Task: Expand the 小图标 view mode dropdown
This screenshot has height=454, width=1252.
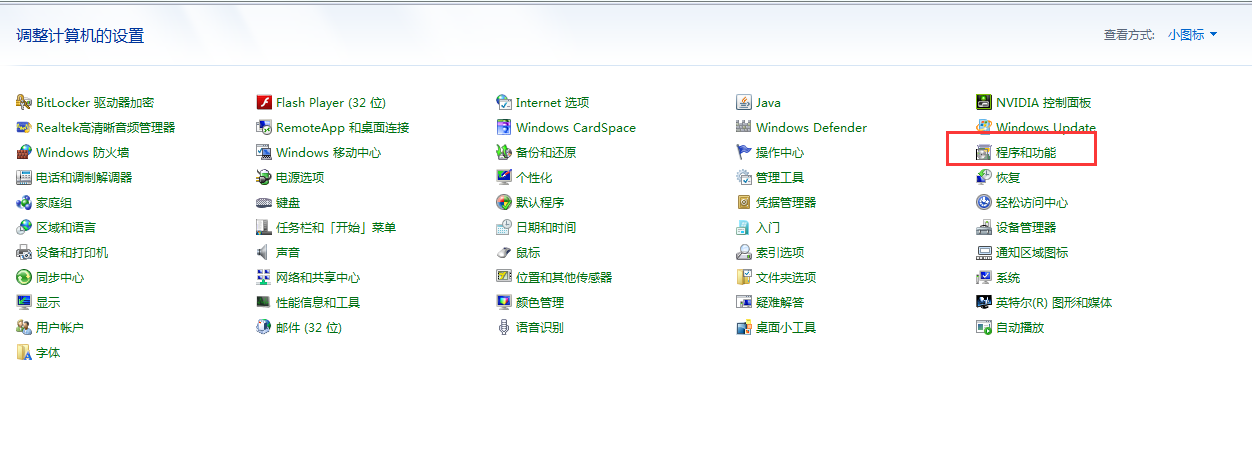Action: [x=1192, y=35]
